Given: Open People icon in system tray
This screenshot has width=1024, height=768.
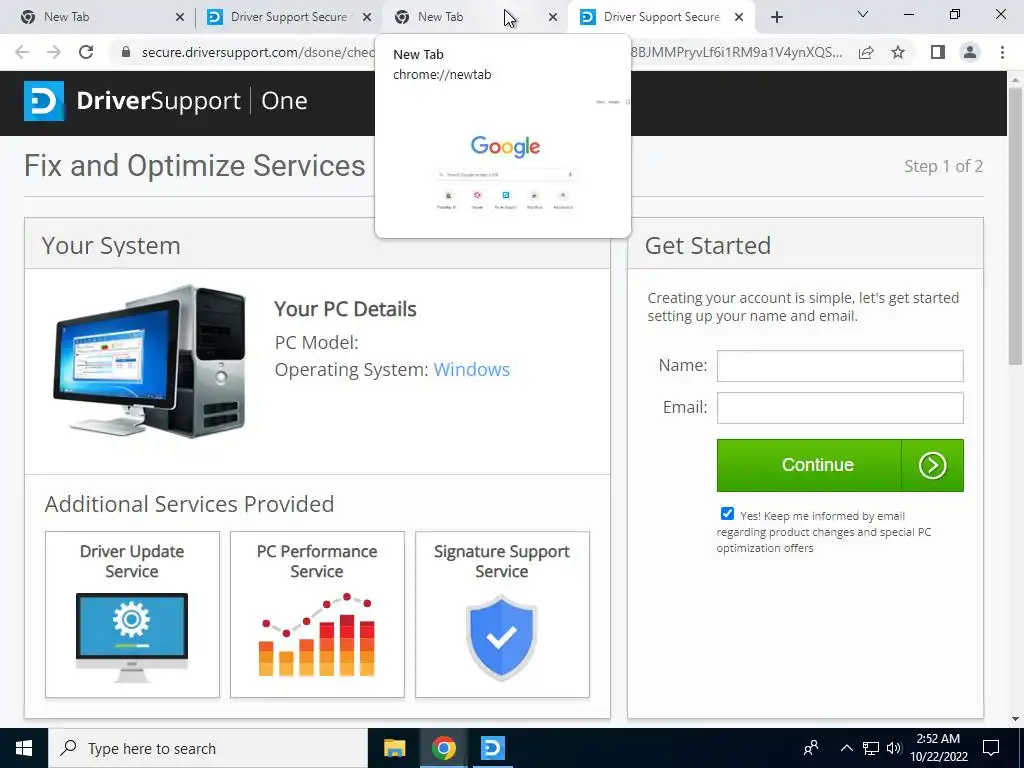Looking at the screenshot, I should tap(811, 748).
